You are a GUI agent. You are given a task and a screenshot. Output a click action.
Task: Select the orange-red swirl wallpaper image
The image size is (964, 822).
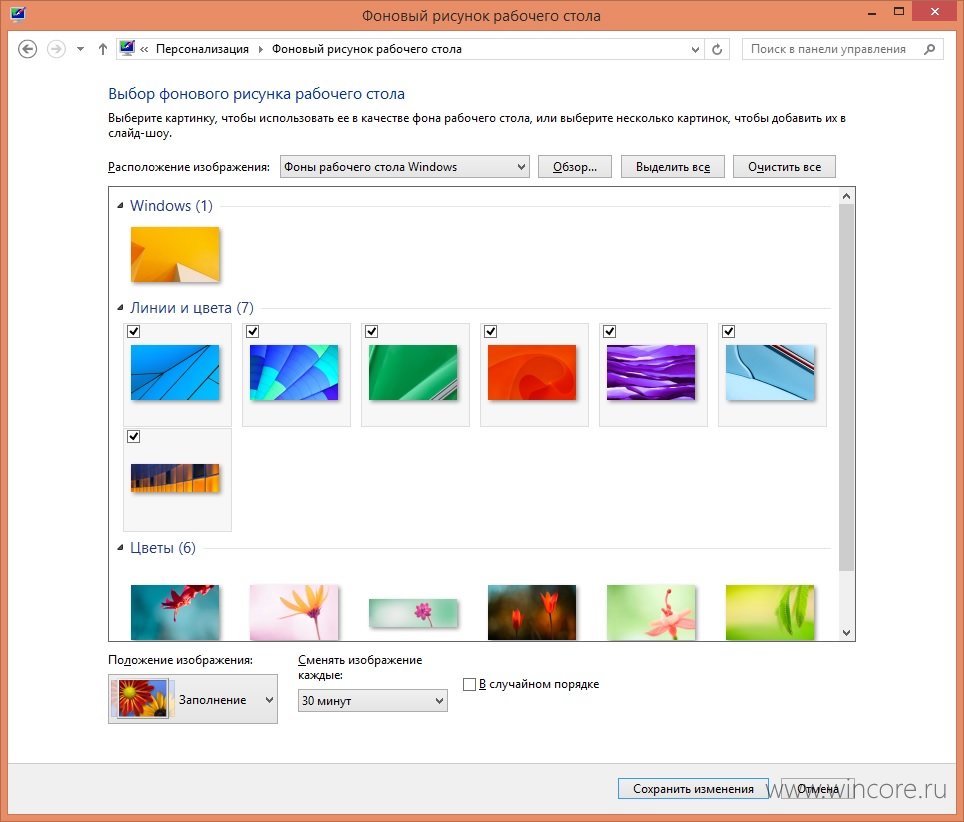pos(532,373)
